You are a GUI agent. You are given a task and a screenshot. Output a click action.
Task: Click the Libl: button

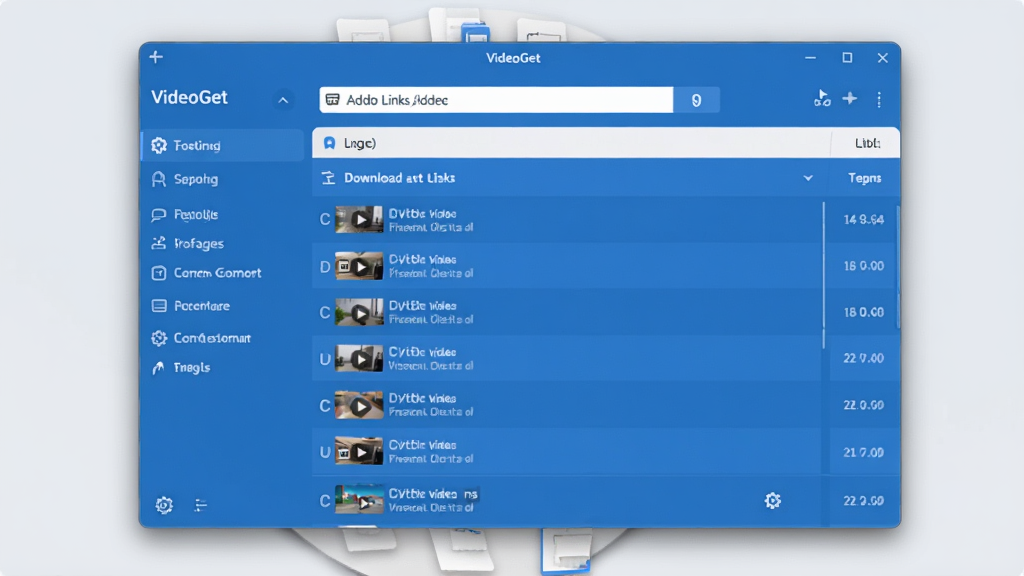(x=866, y=143)
